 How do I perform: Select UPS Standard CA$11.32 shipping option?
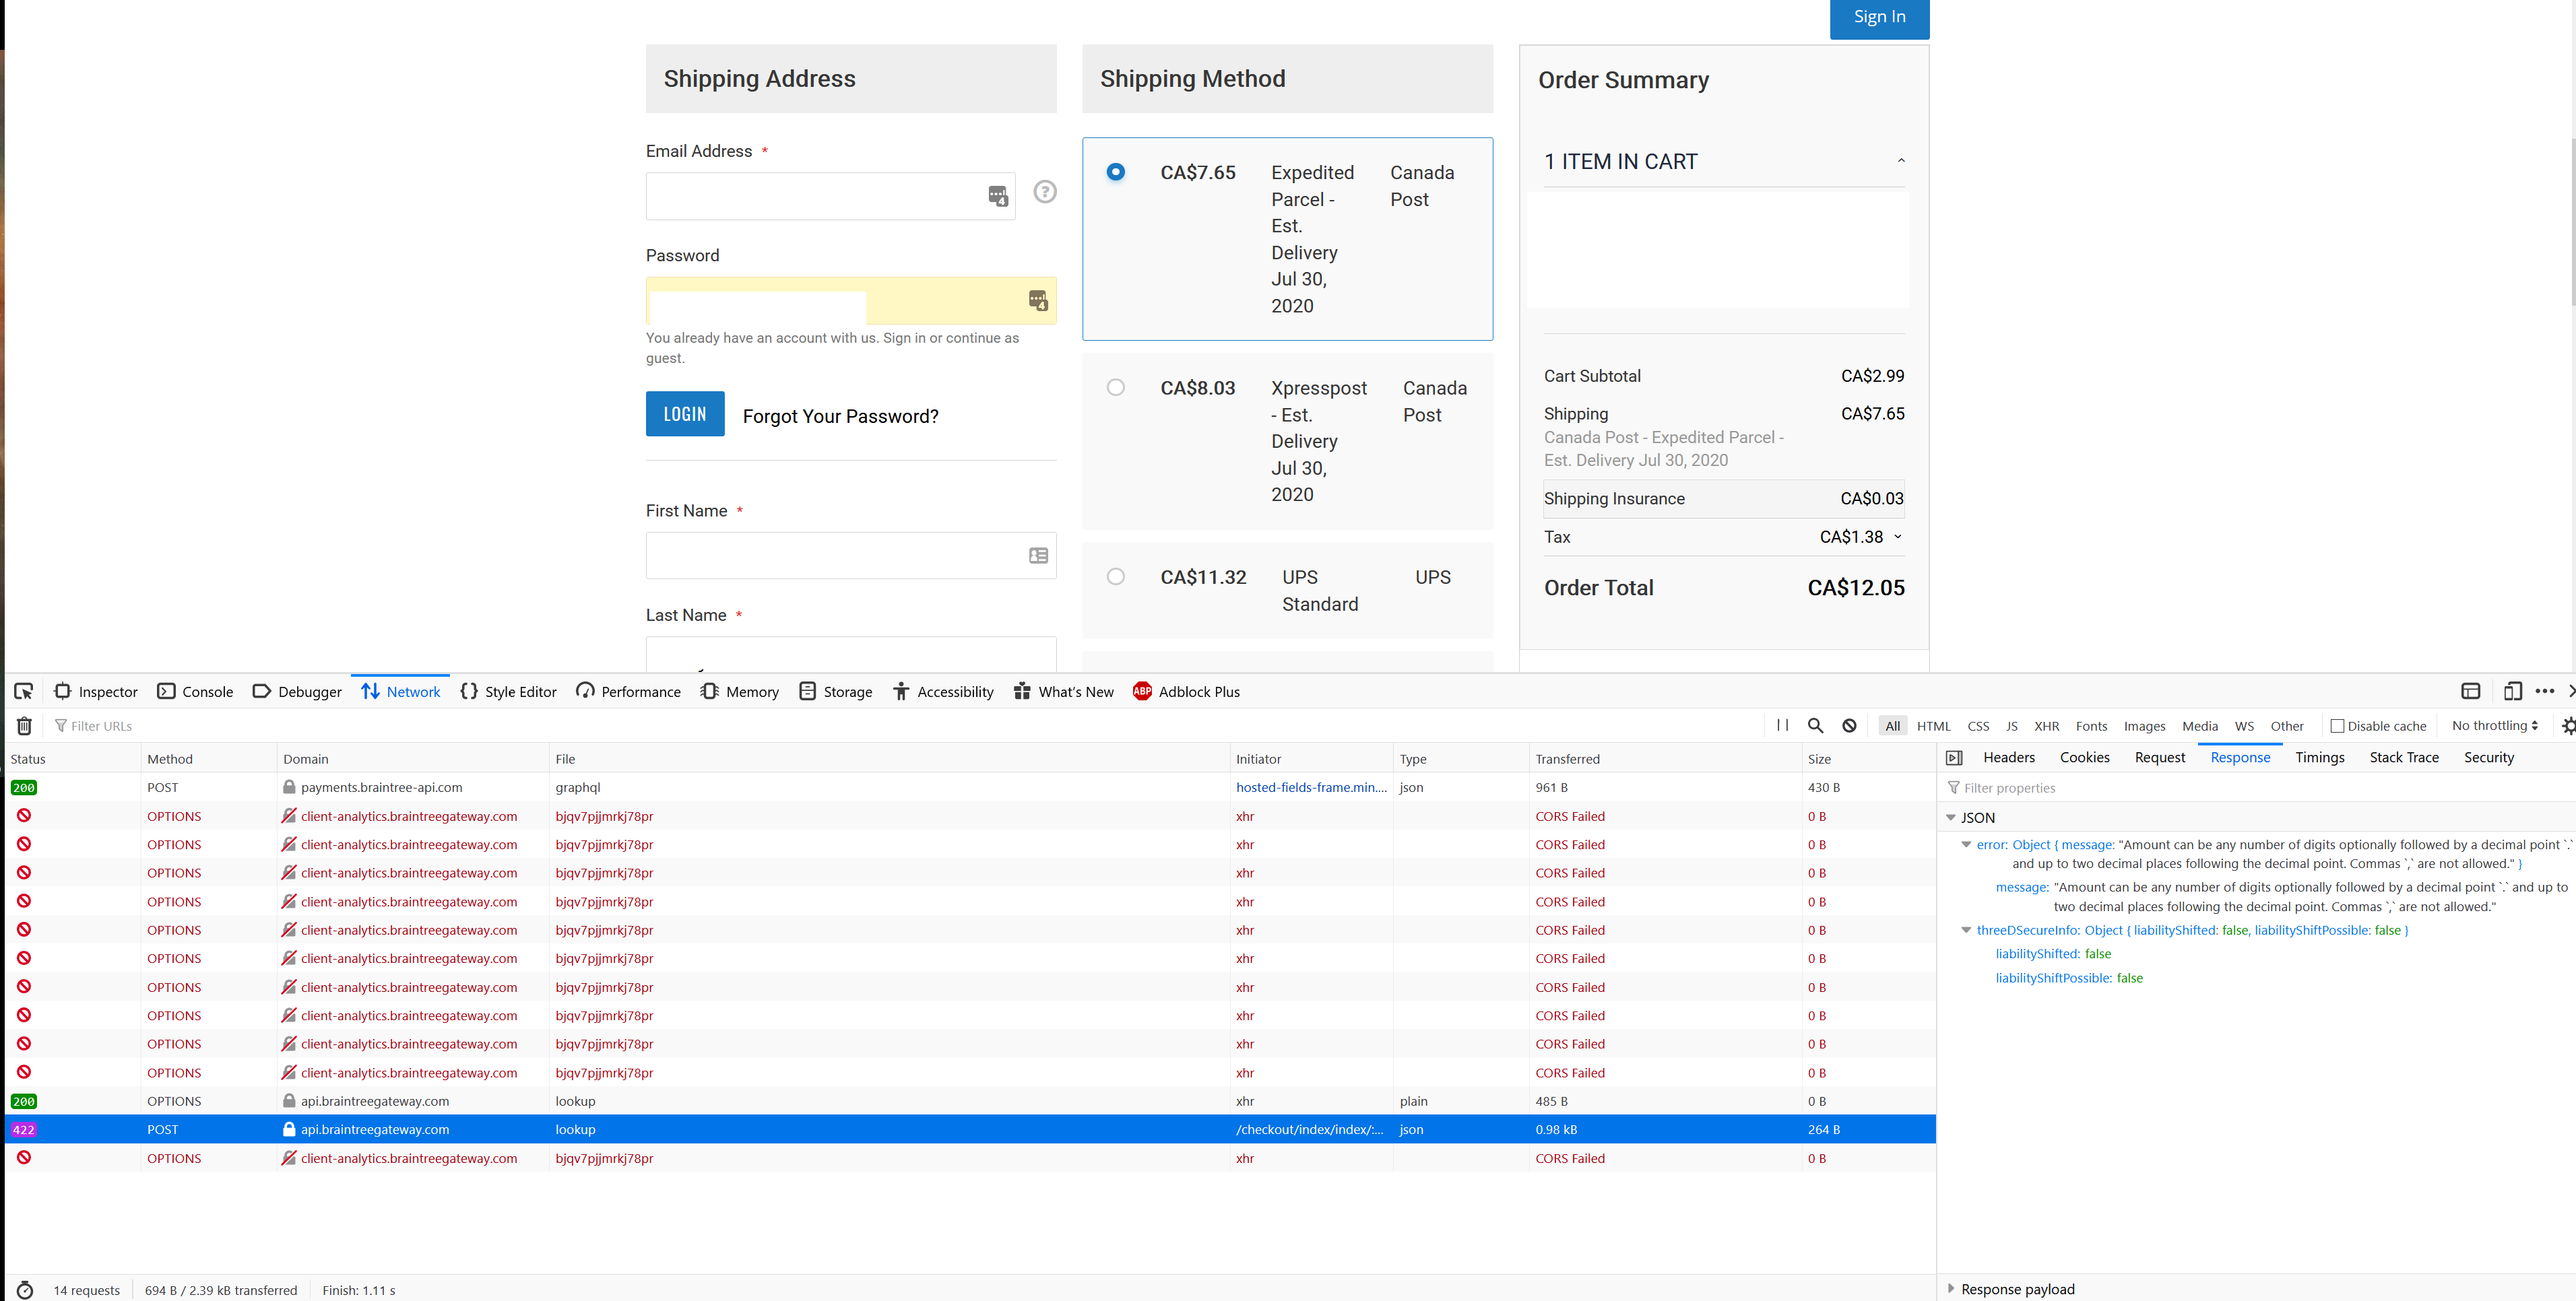[x=1116, y=576]
